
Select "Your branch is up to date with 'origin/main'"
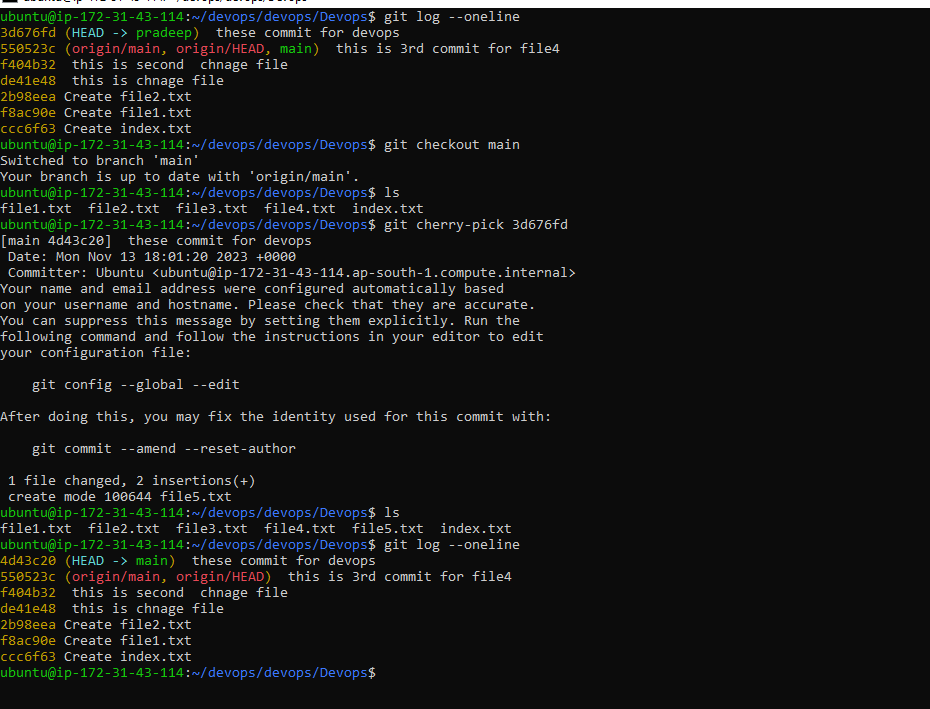(x=180, y=177)
